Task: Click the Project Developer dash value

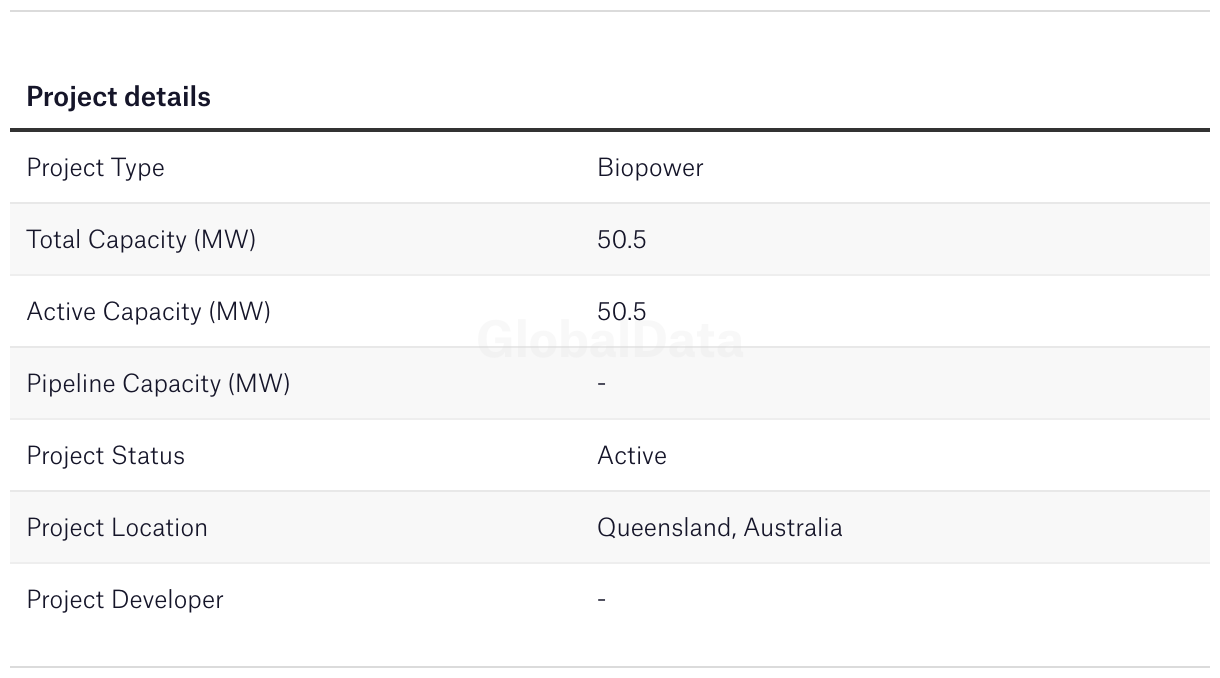Action: (x=602, y=600)
